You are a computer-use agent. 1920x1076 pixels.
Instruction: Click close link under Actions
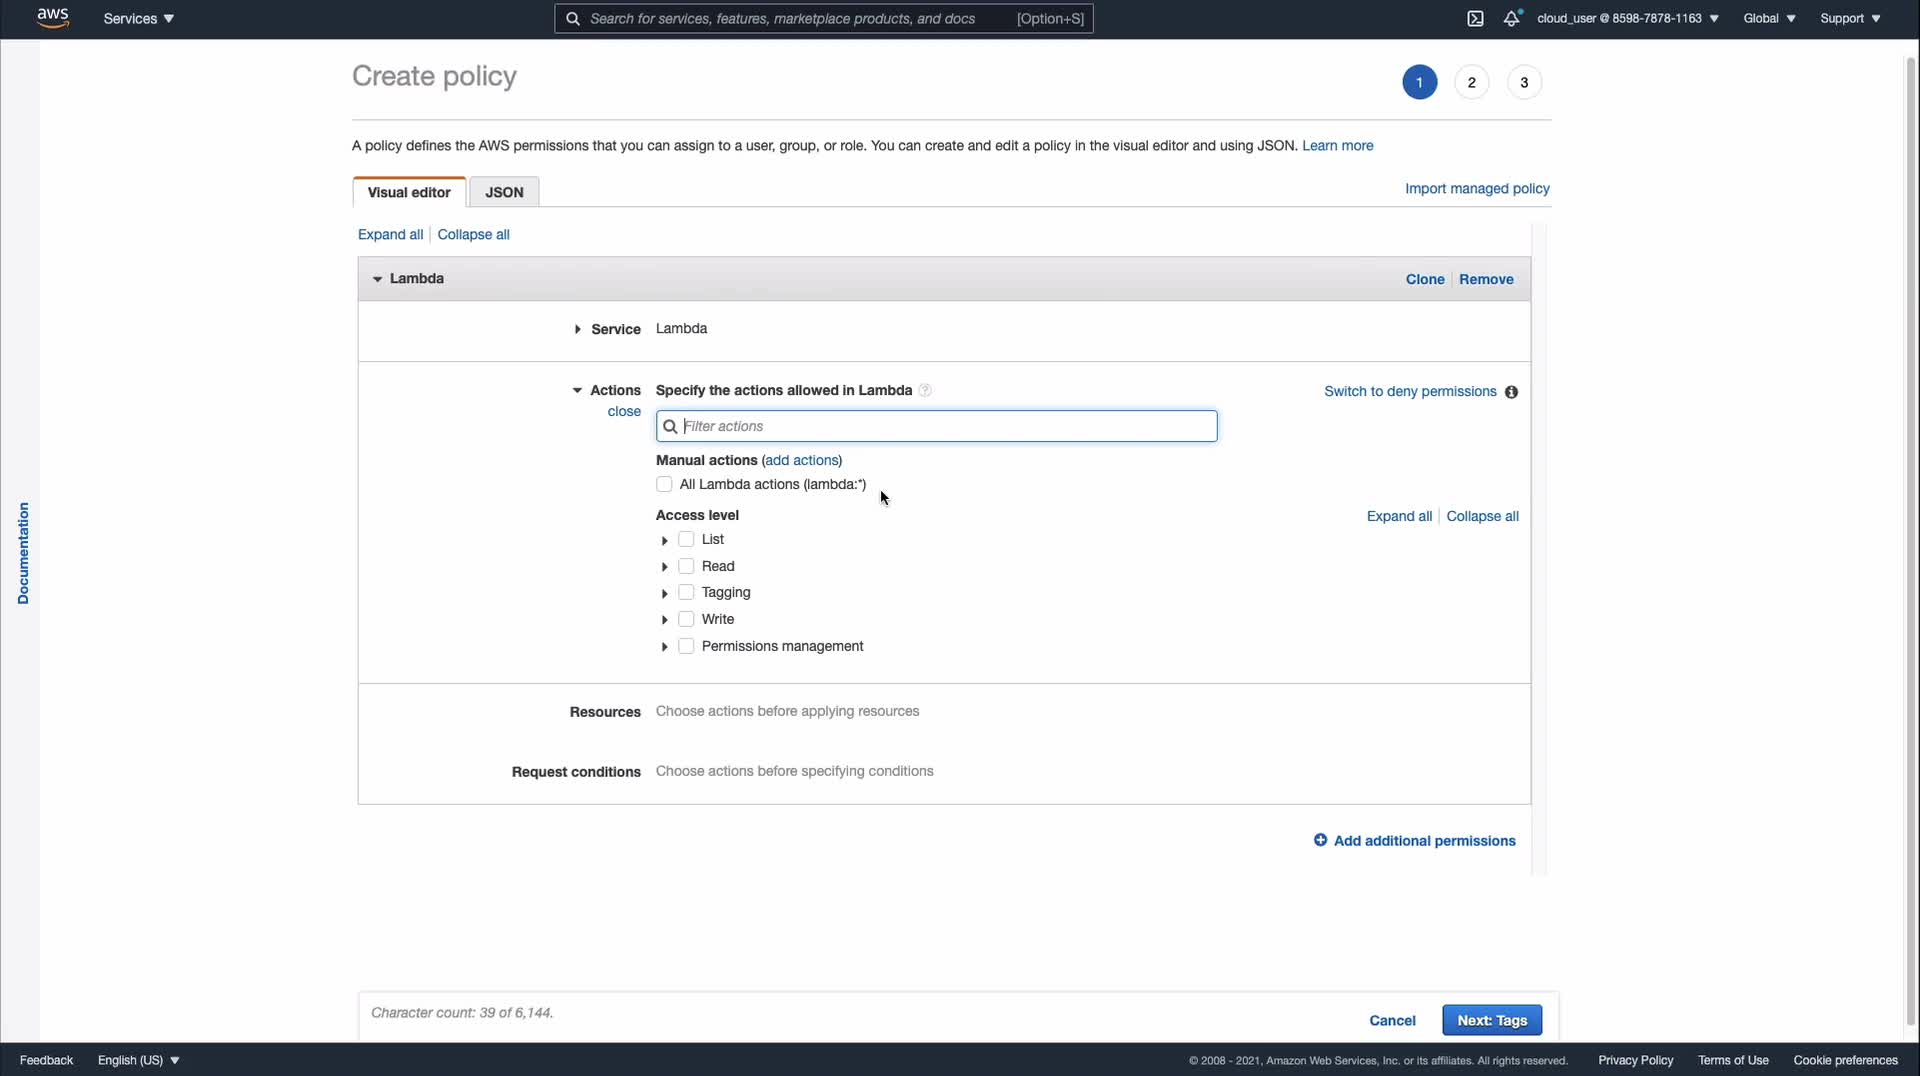(624, 411)
